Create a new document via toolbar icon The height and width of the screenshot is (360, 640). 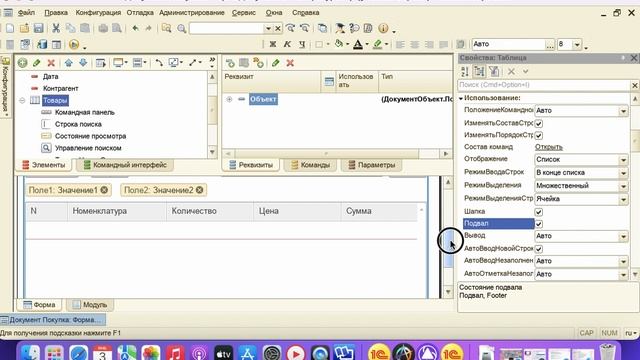pyautogui.click(x=10, y=28)
